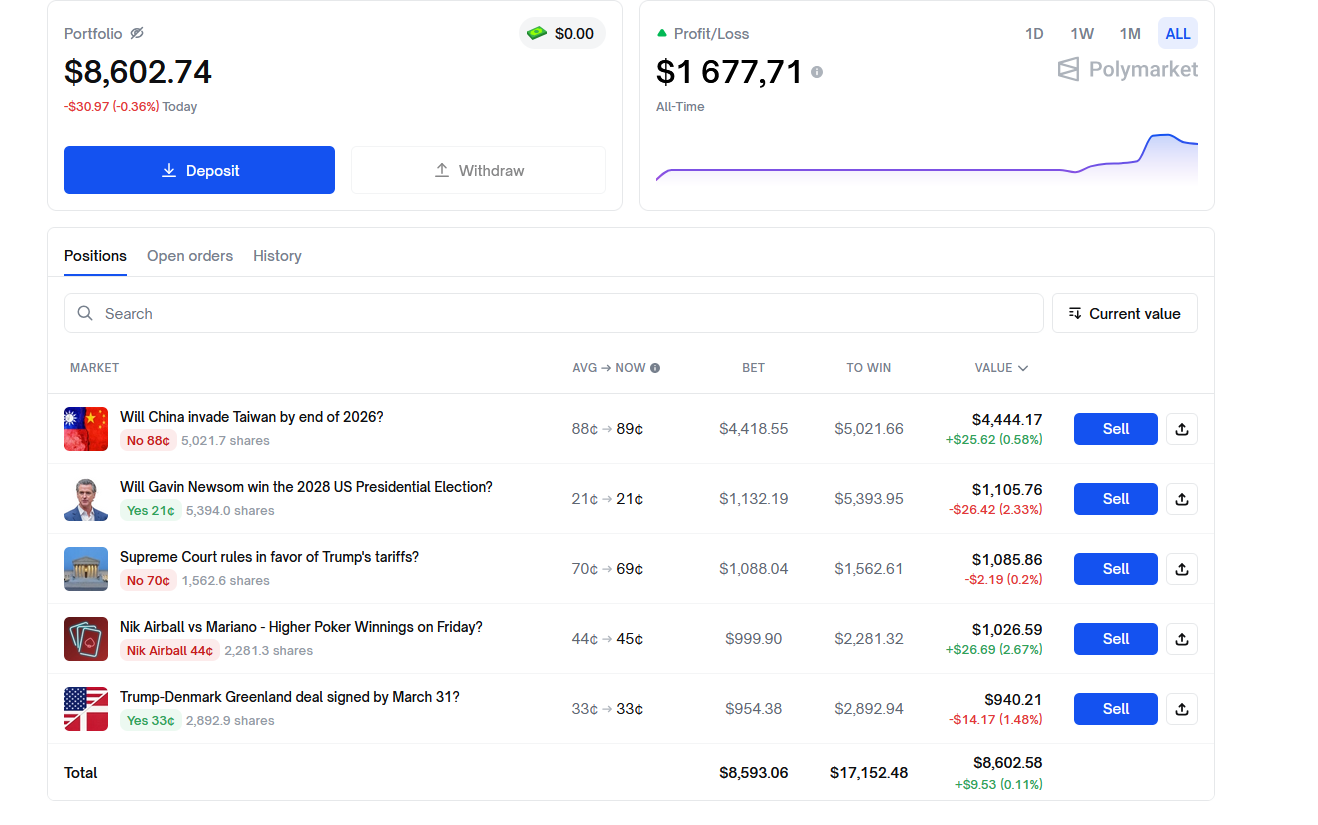This screenshot has width=1318, height=825.
Task: Share the Supreme Court tariffs position
Action: point(1181,569)
